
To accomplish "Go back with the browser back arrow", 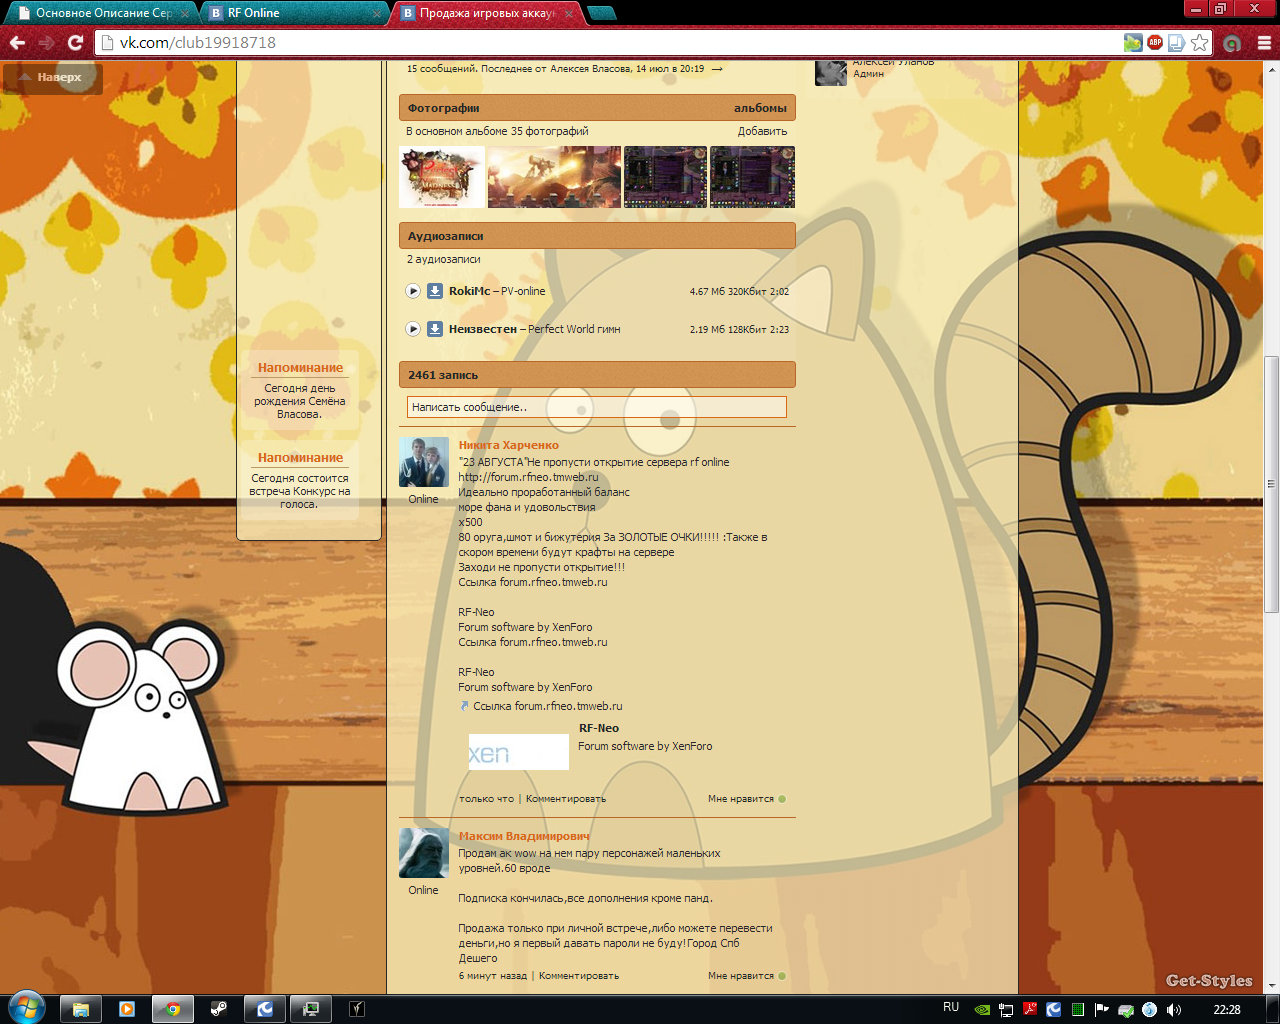I will tap(17, 42).
